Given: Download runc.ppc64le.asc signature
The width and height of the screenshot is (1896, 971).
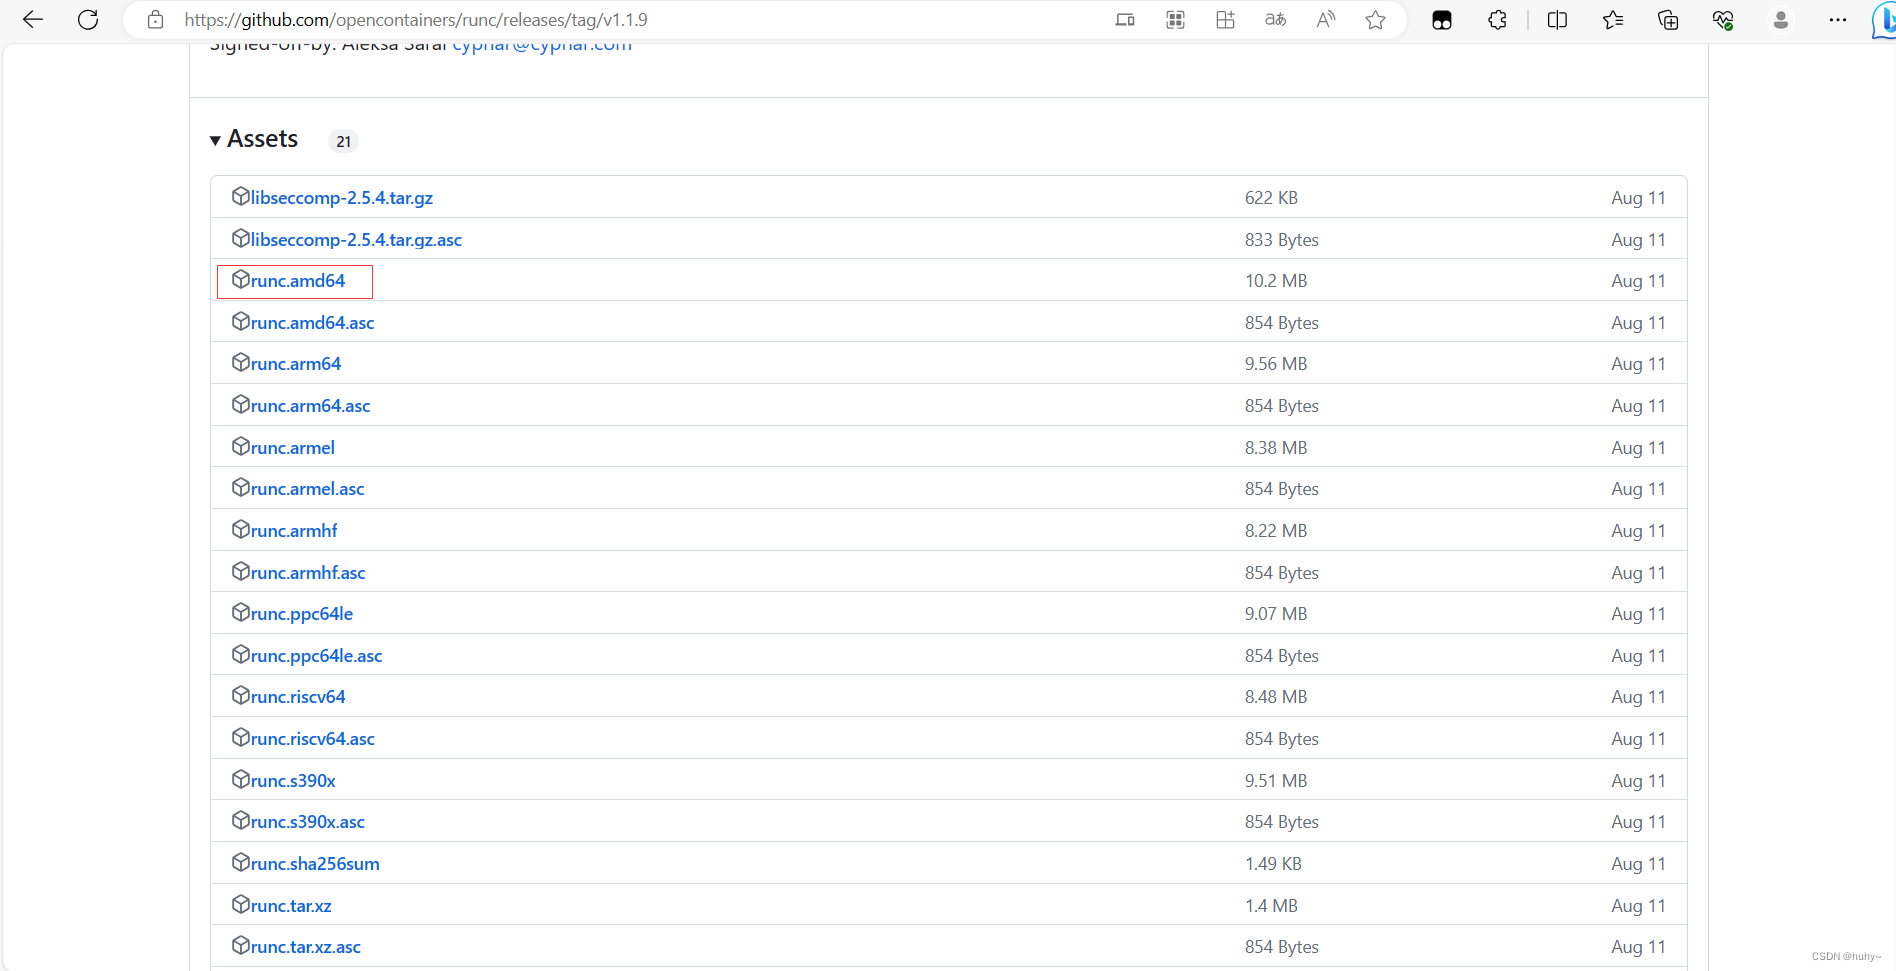Looking at the screenshot, I should (x=316, y=656).
